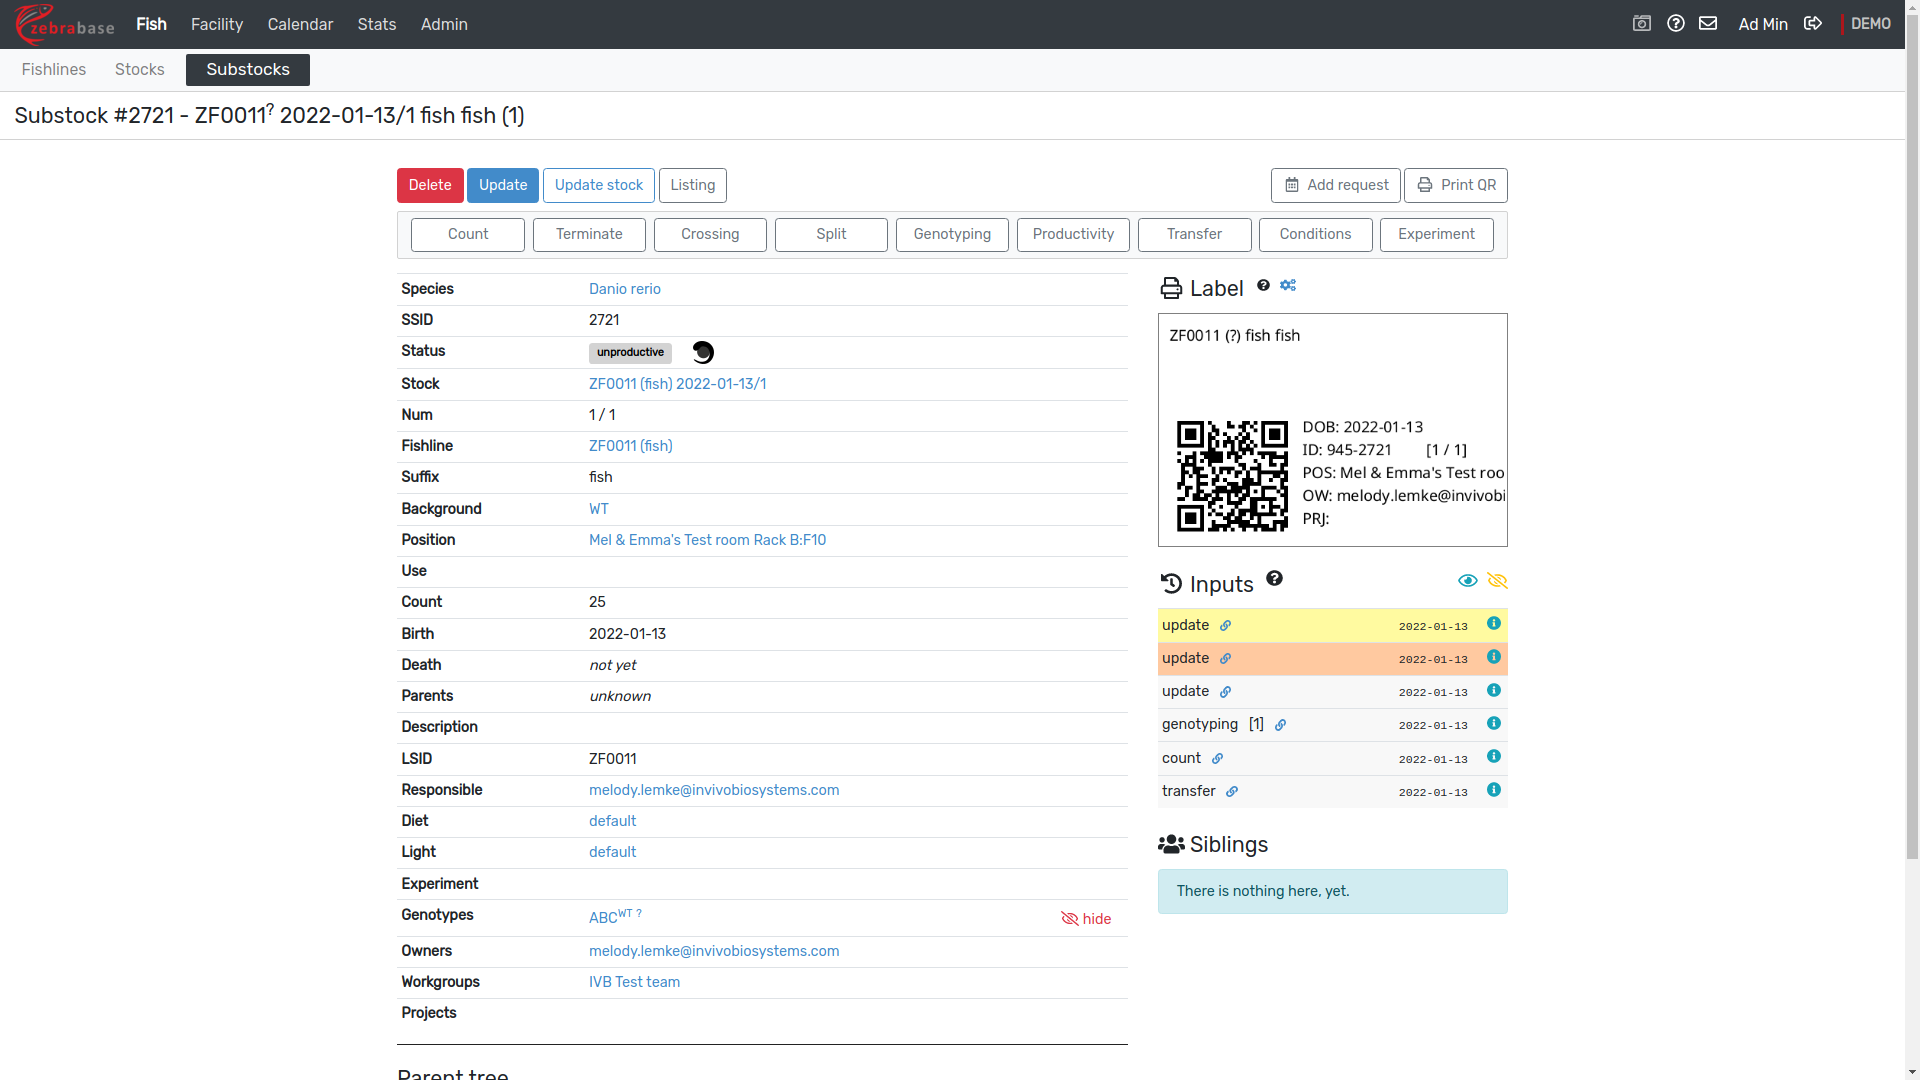Open the info icon for the transfer input
The width and height of the screenshot is (1920, 1080).
pos(1493,790)
